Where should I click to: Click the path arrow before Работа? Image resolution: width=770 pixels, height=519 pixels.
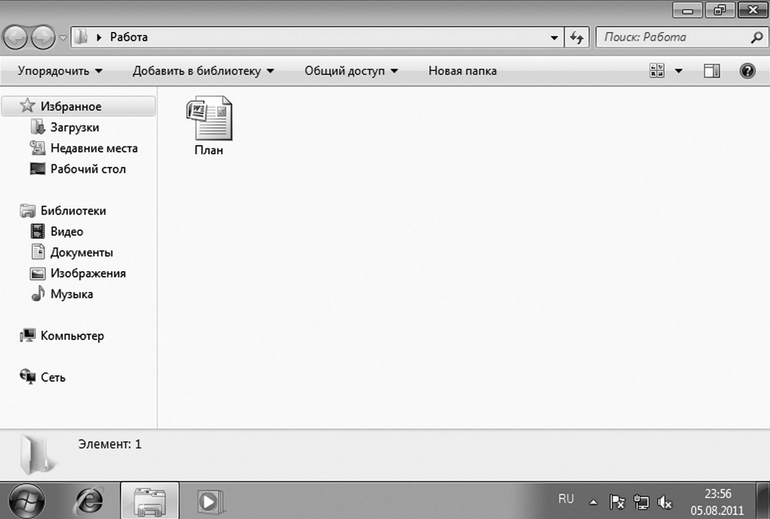99,37
